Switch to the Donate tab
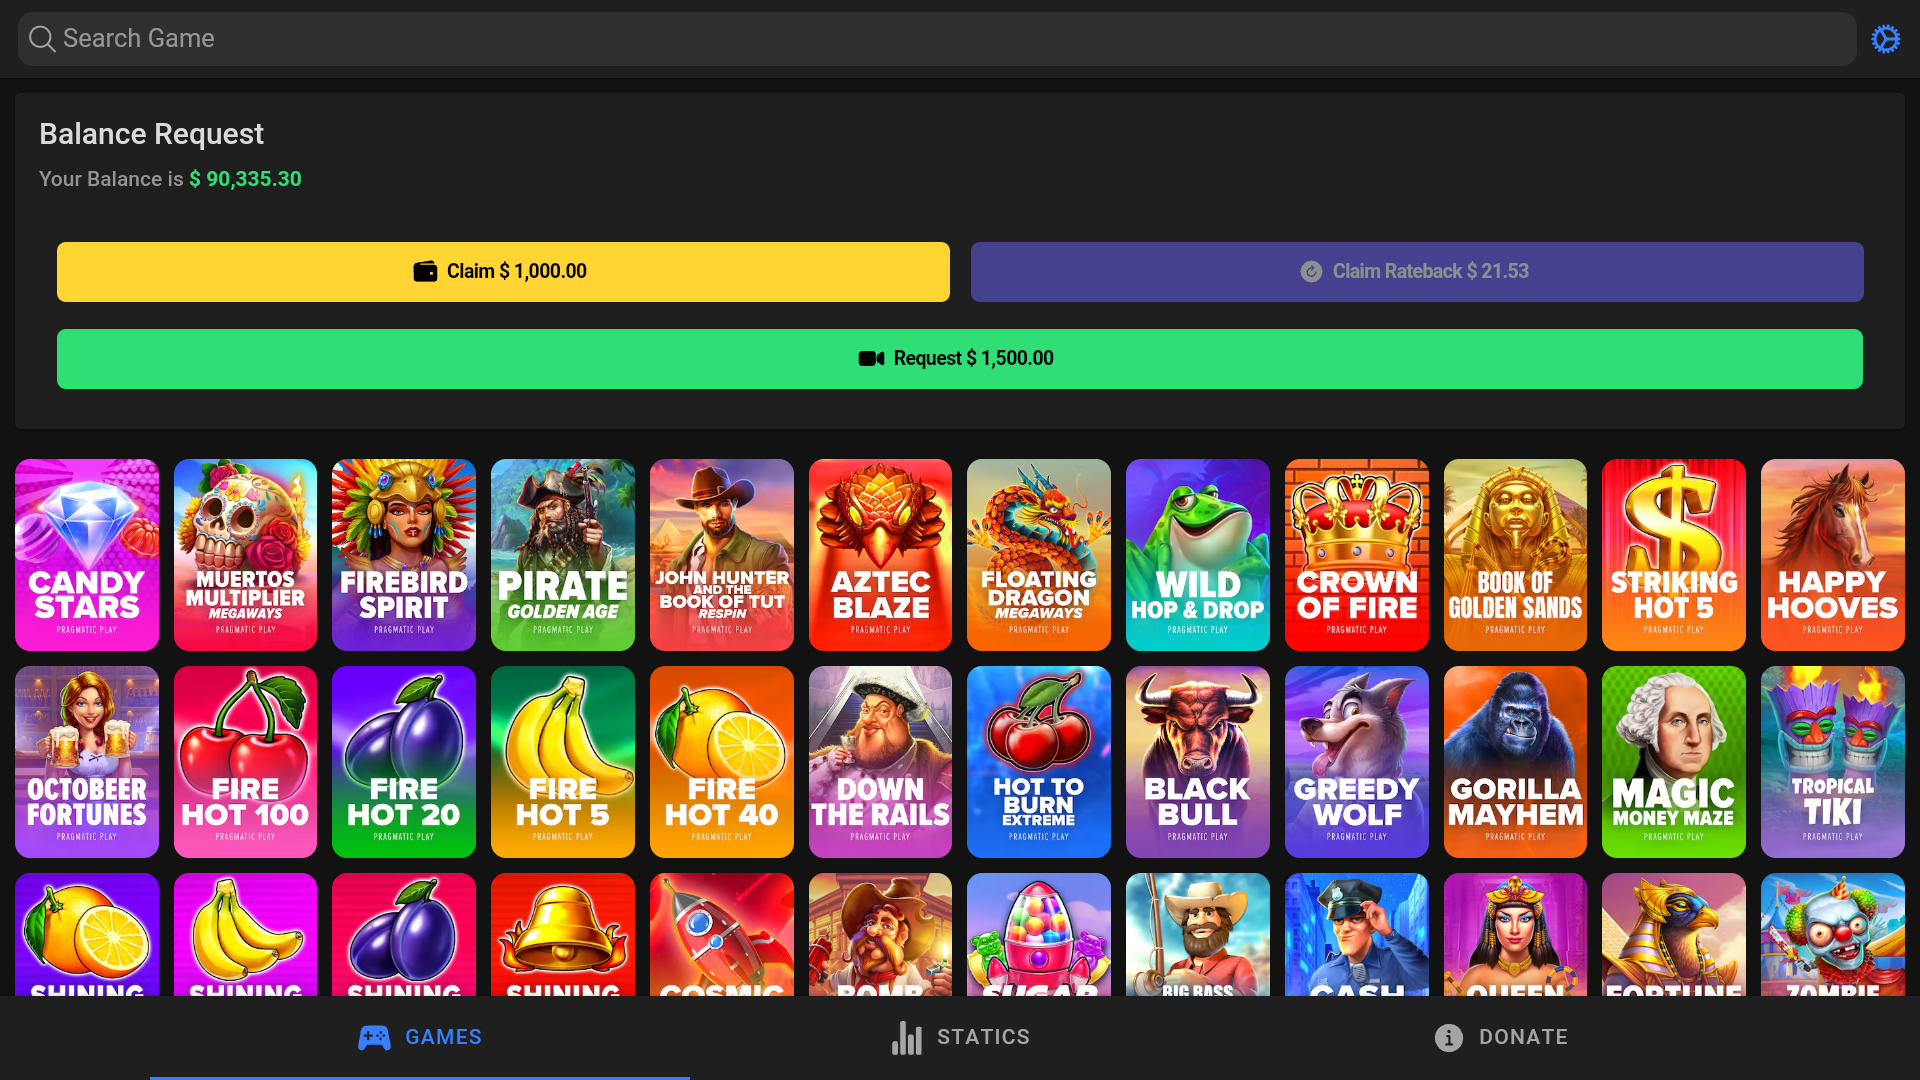This screenshot has width=1920, height=1080. 1500,1037
